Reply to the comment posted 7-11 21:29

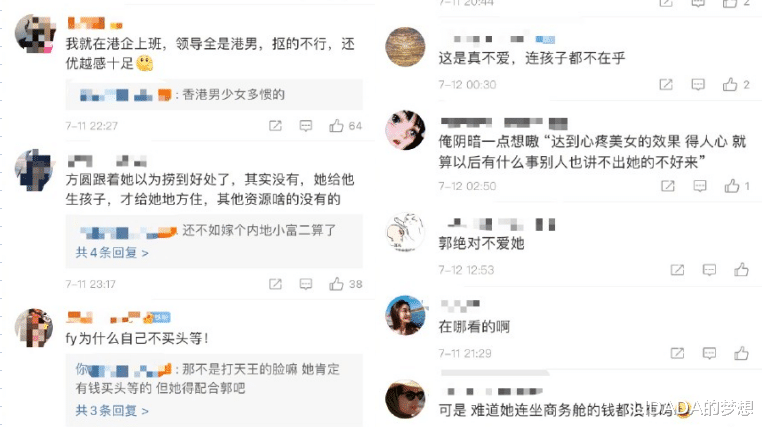click(x=709, y=353)
